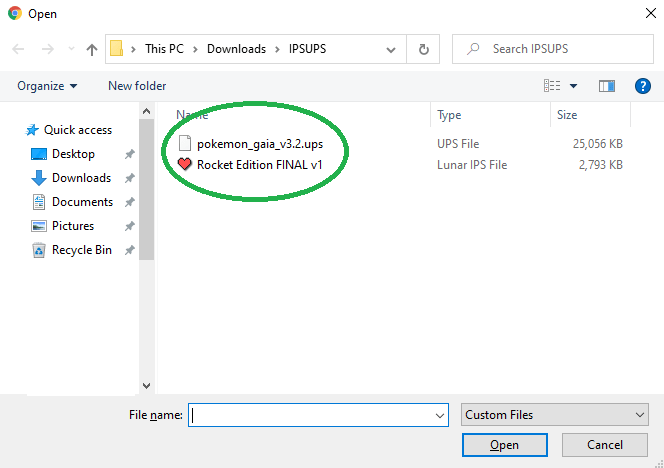This screenshot has width=664, height=468.
Task: Click the Recycle Bin icon in sidebar
Action: [x=39, y=250]
